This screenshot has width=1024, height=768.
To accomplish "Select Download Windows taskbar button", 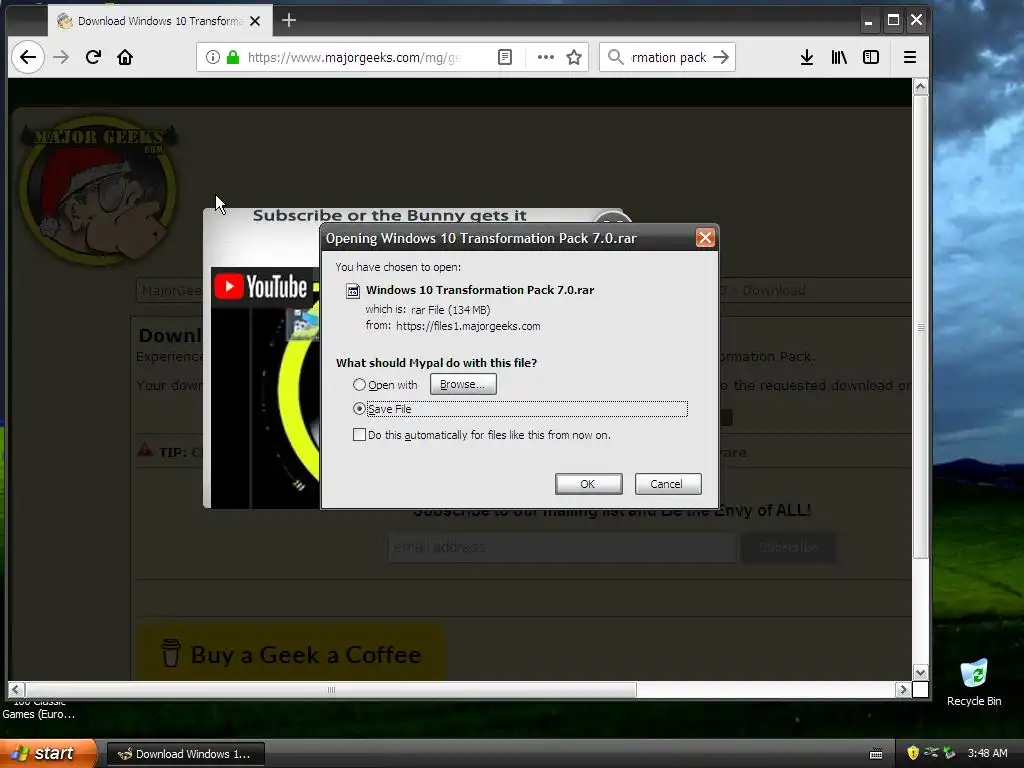I will click(x=185, y=754).
